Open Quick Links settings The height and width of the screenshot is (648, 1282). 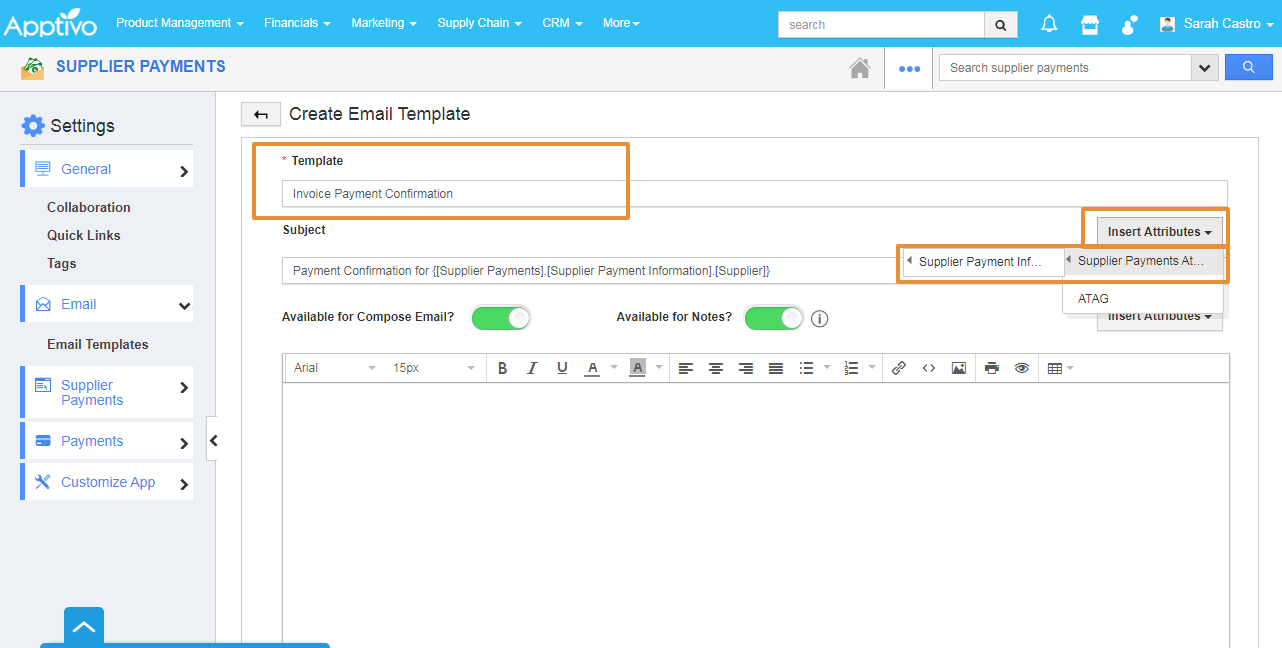pyautogui.click(x=84, y=235)
